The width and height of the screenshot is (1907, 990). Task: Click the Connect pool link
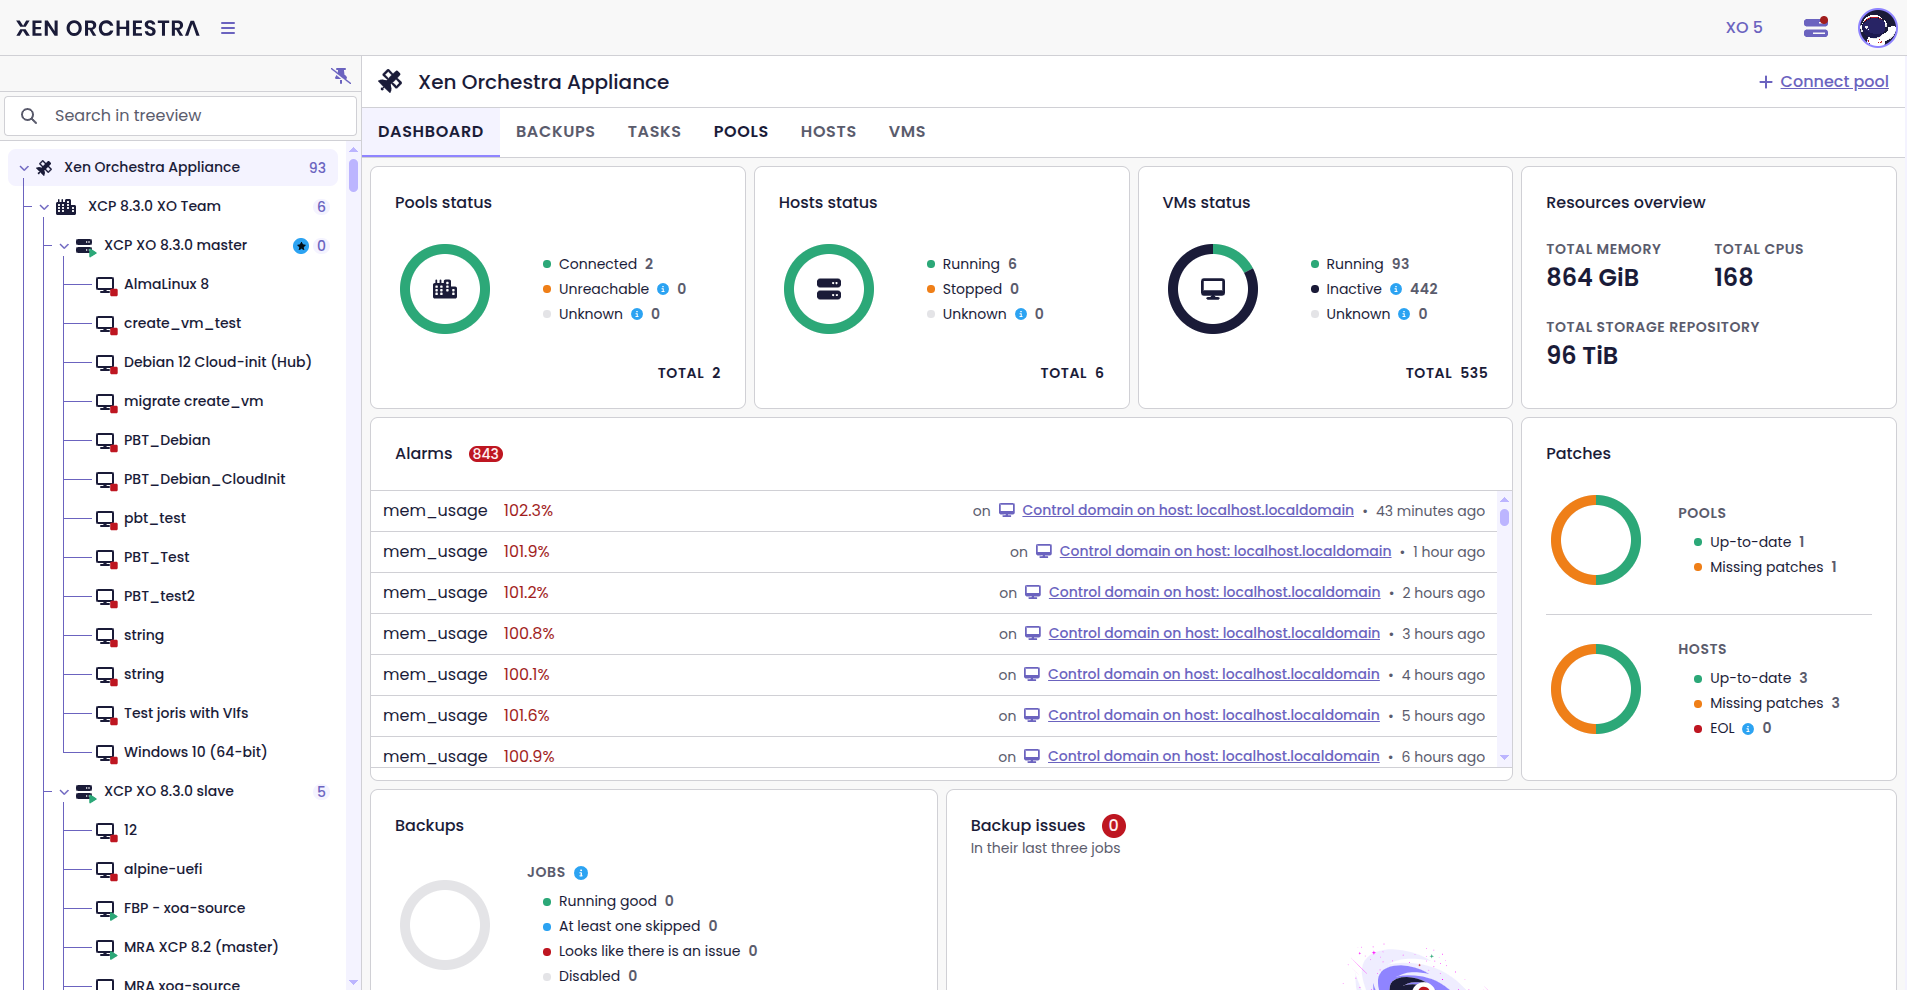coord(1824,82)
